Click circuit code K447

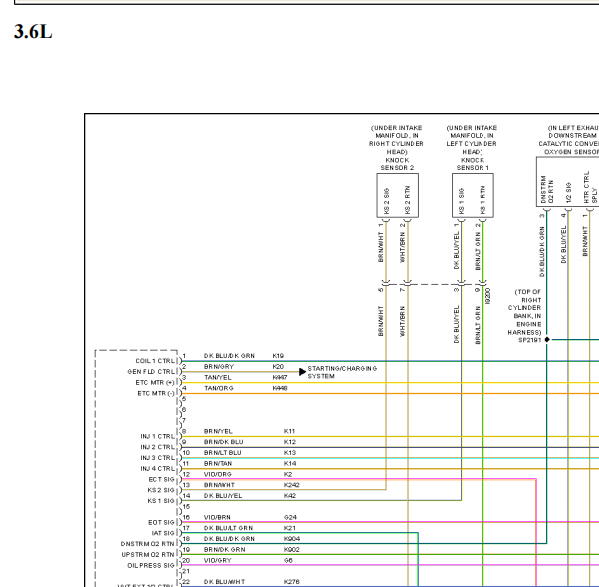tap(280, 377)
